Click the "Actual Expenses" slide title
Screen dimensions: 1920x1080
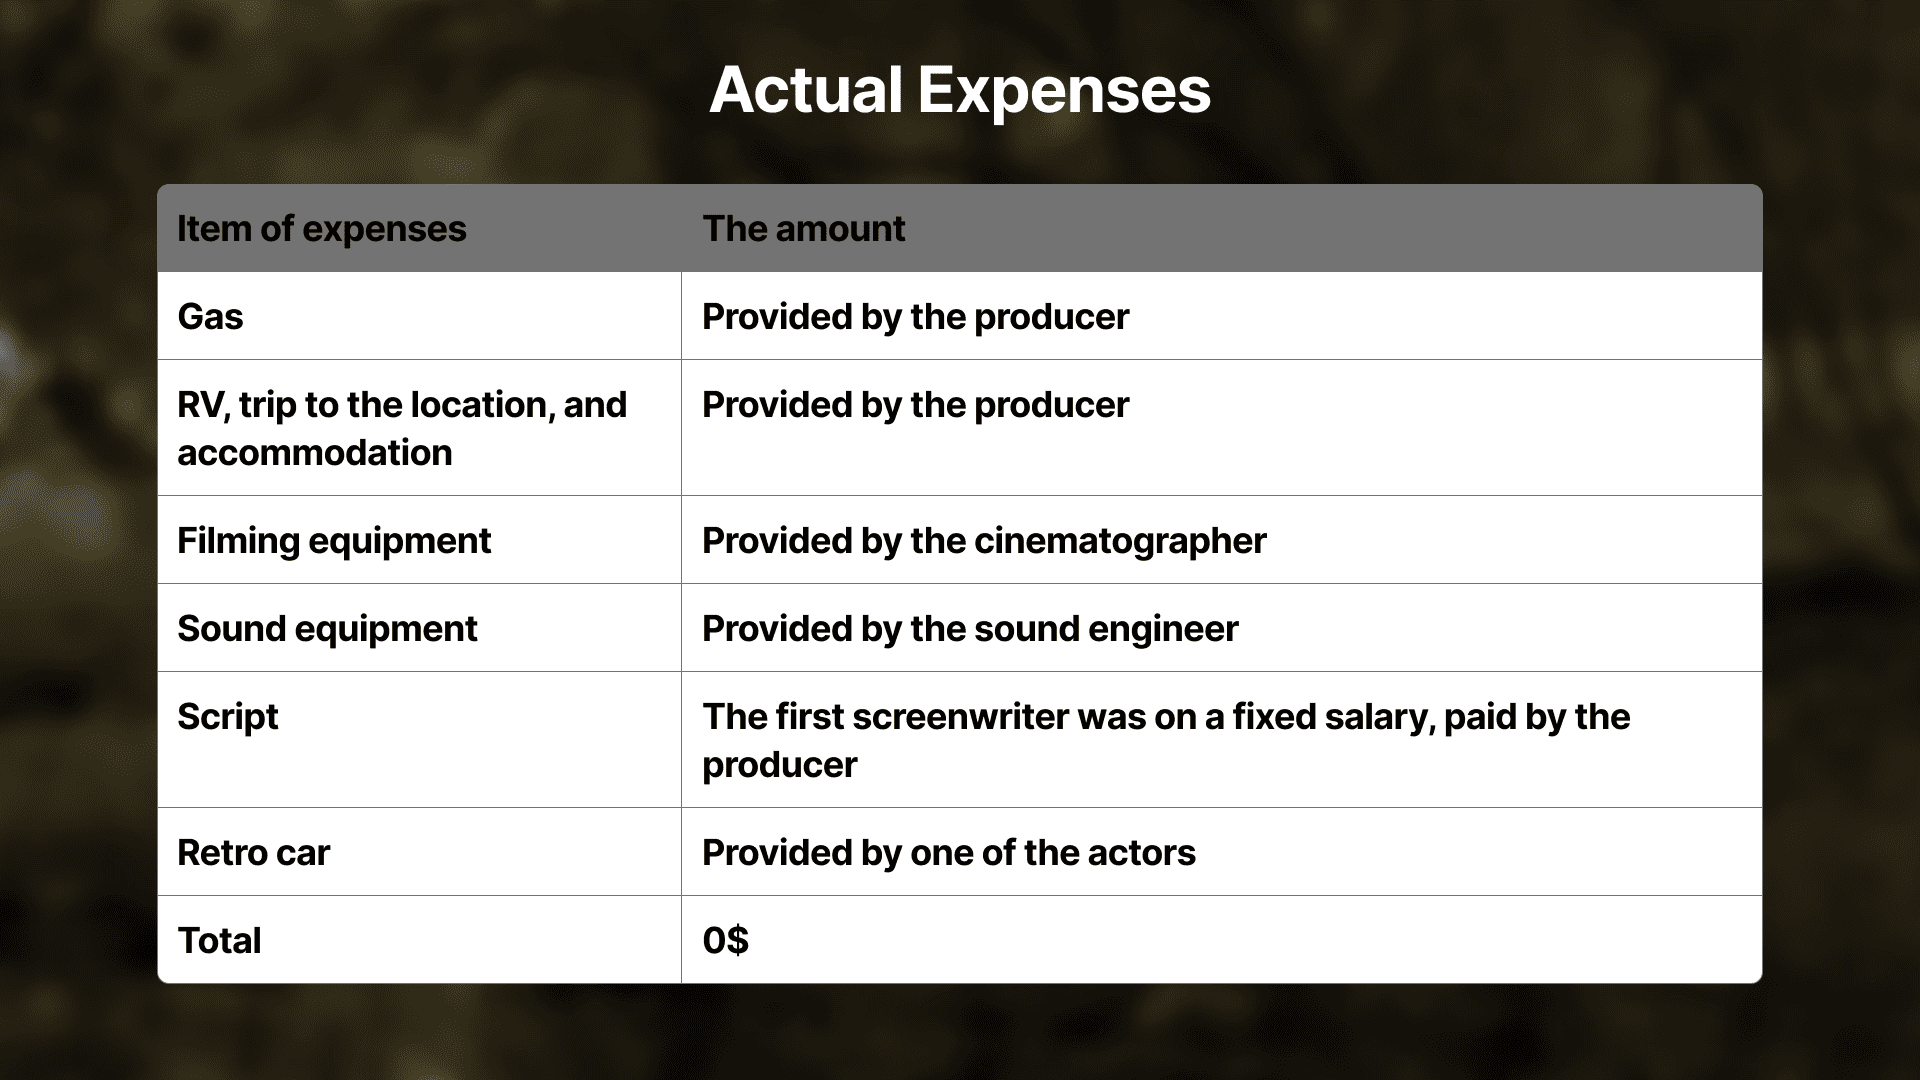(959, 90)
